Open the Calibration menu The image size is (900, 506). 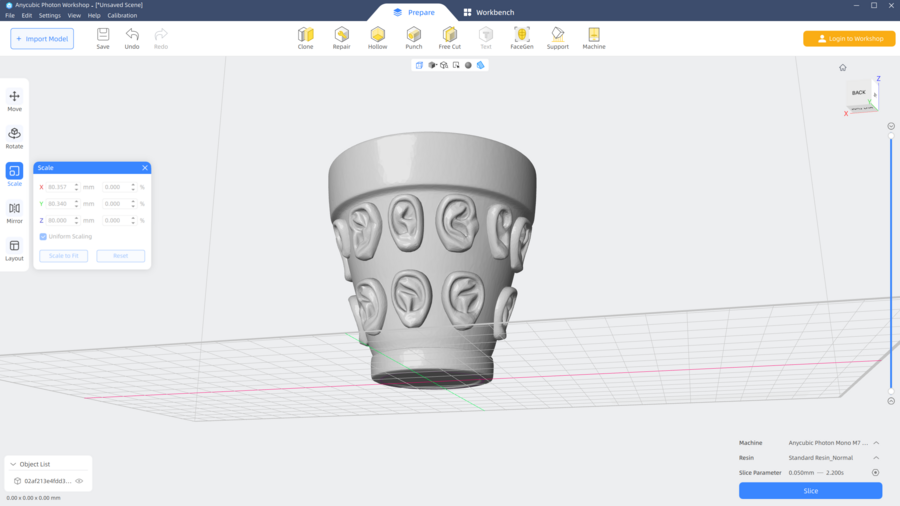coord(122,16)
